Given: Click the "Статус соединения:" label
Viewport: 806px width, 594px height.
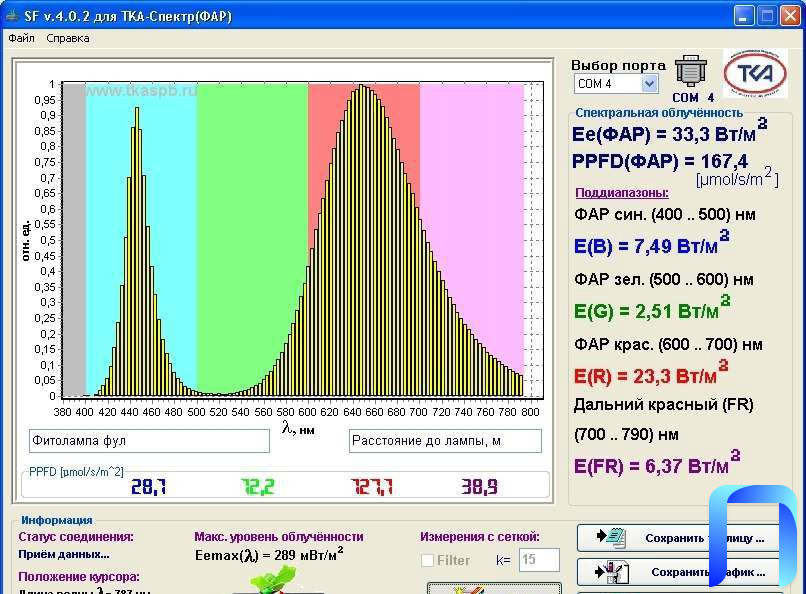Looking at the screenshot, I should tap(76, 537).
